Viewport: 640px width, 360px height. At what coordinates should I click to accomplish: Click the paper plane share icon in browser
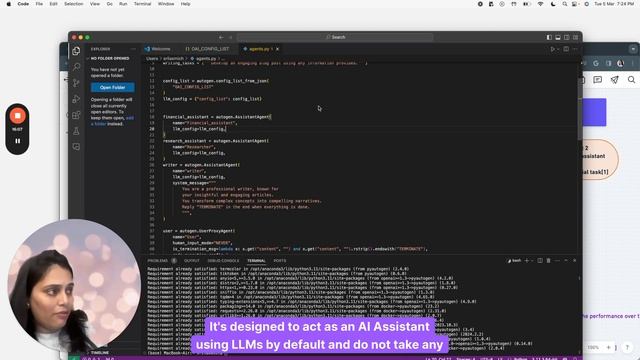(615, 80)
